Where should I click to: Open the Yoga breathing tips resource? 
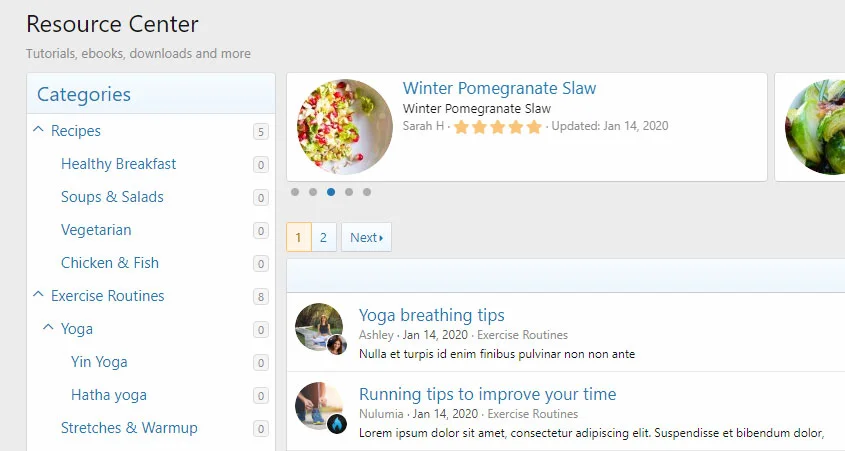(431, 316)
